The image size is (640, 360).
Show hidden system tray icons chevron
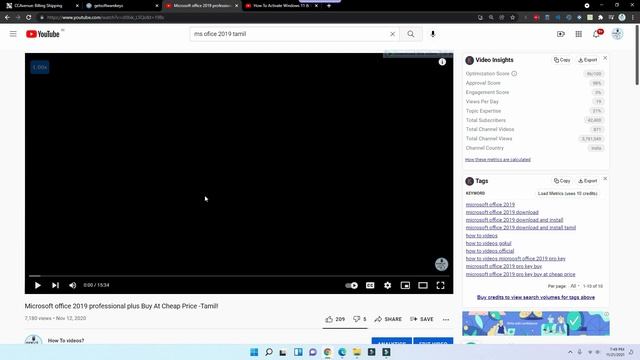[570, 352]
